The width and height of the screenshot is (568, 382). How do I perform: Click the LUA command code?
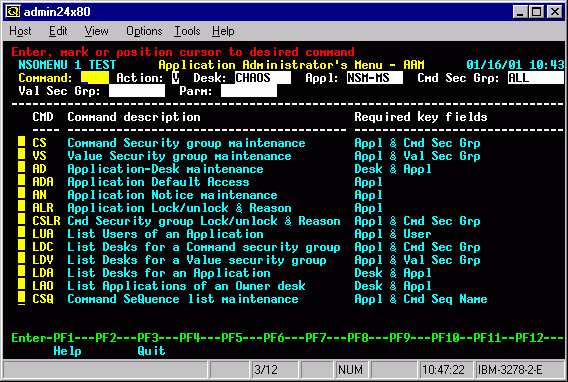(x=43, y=234)
